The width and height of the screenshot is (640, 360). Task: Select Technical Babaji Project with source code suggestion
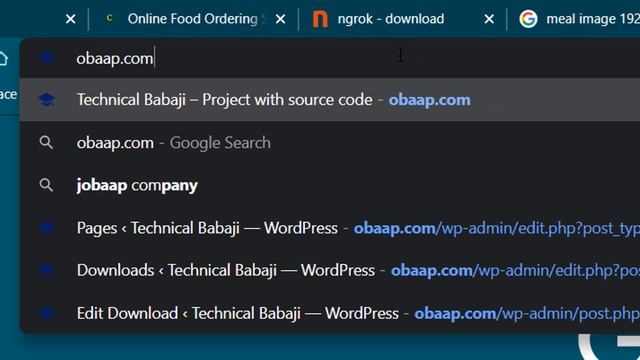coord(331,100)
